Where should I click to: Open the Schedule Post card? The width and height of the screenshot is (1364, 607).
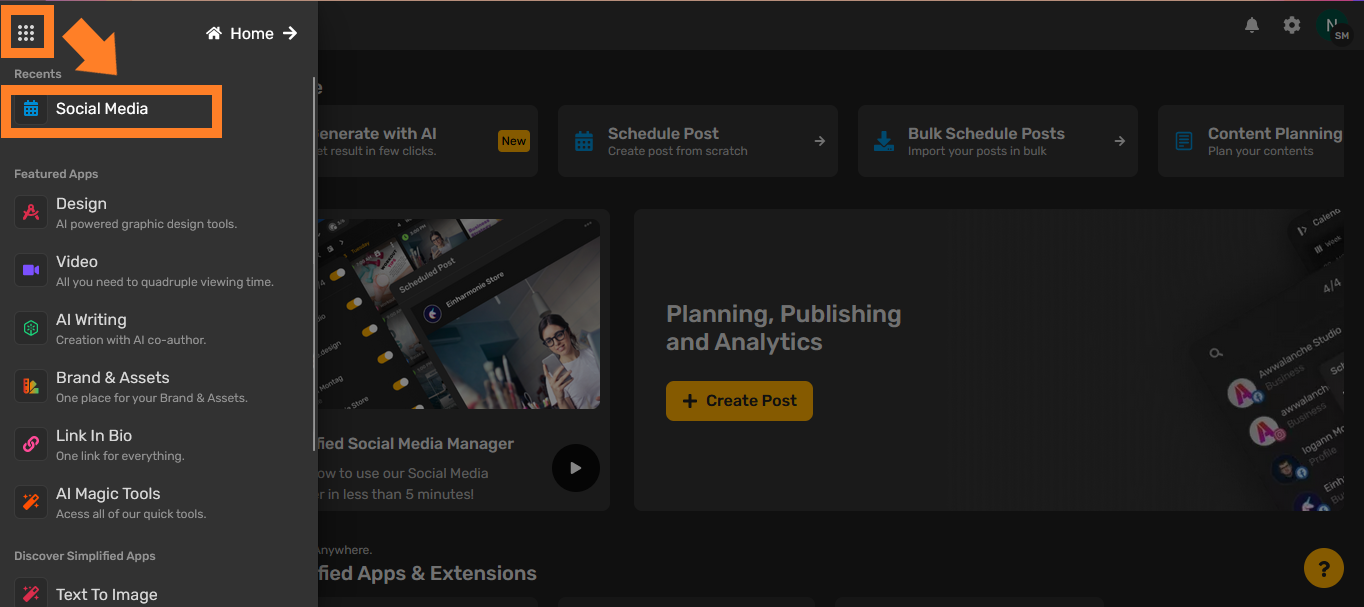pyautogui.click(x=697, y=141)
